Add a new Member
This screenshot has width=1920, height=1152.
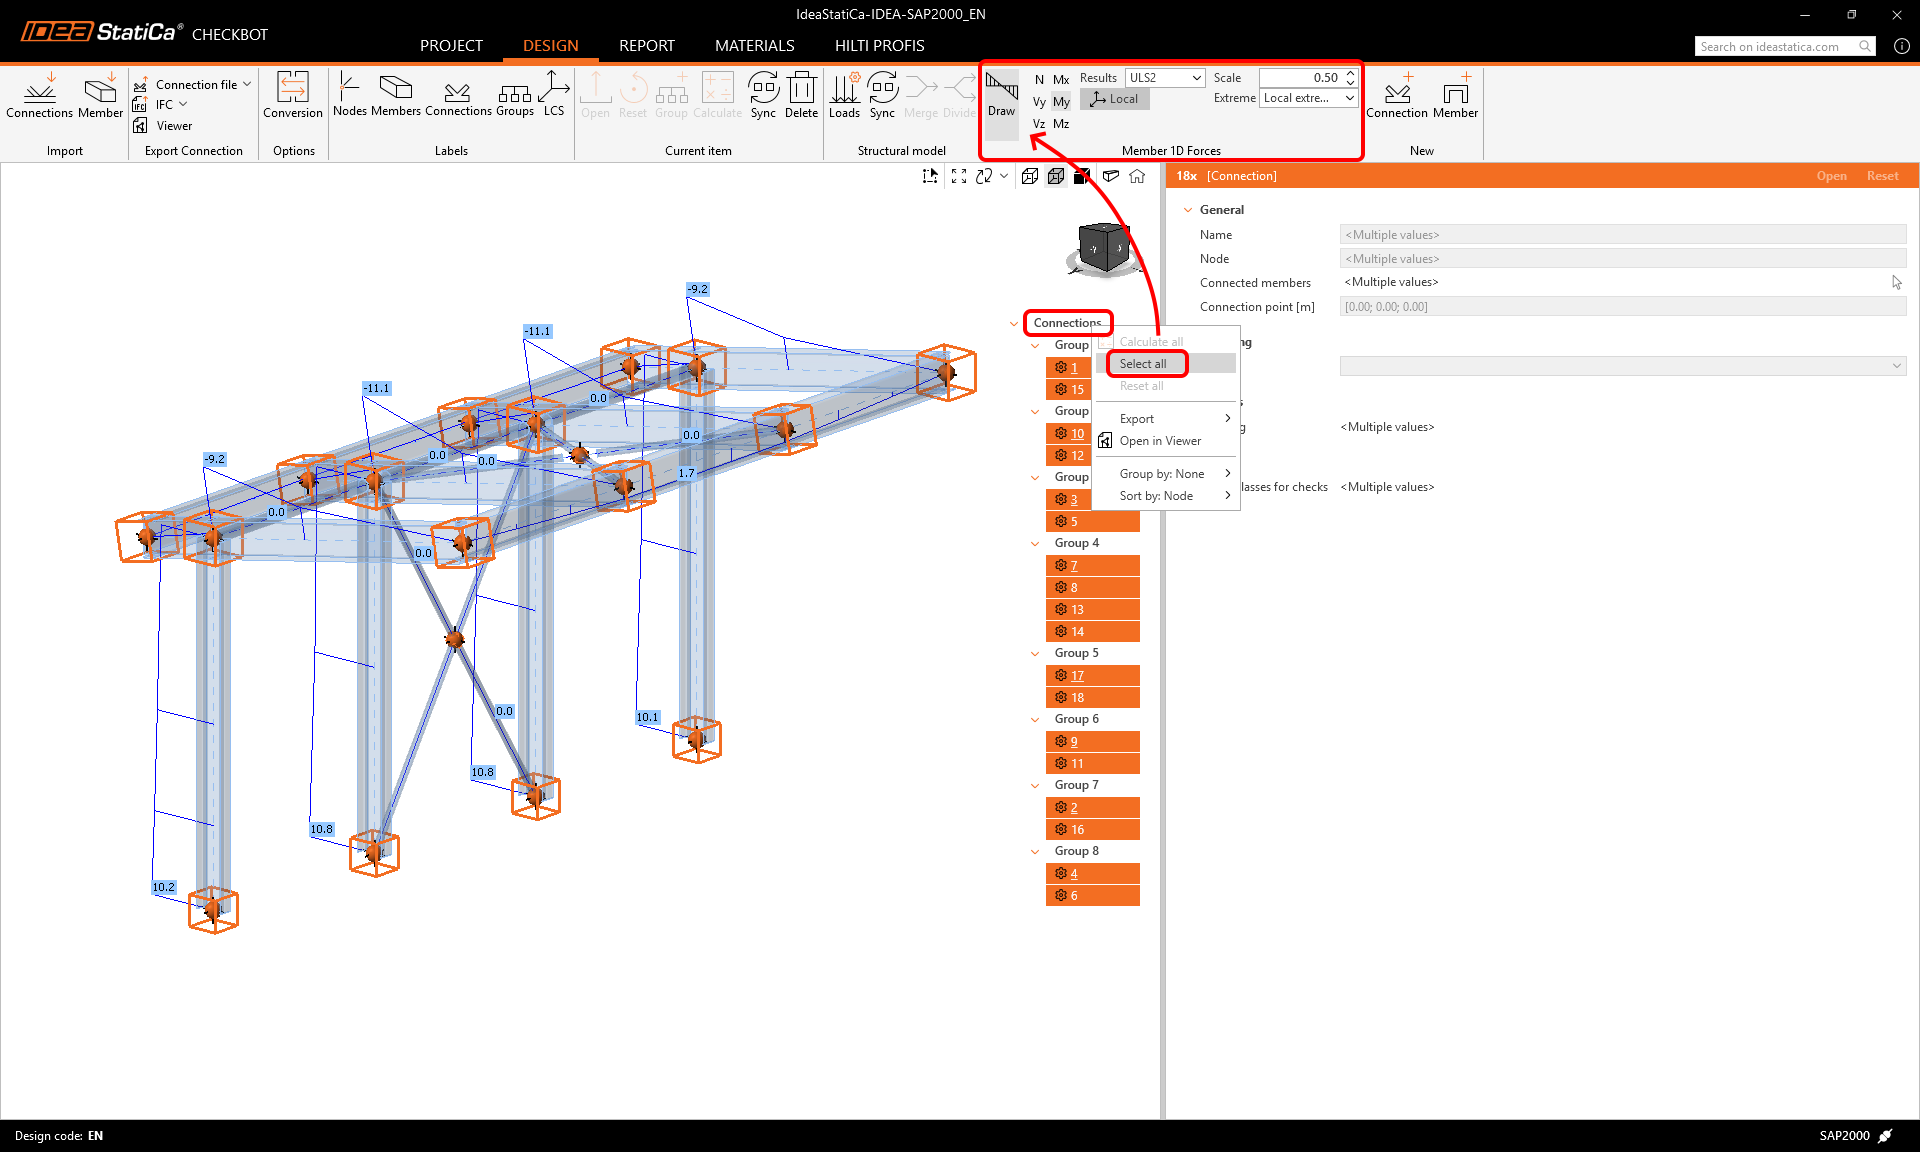pyautogui.click(x=1455, y=95)
